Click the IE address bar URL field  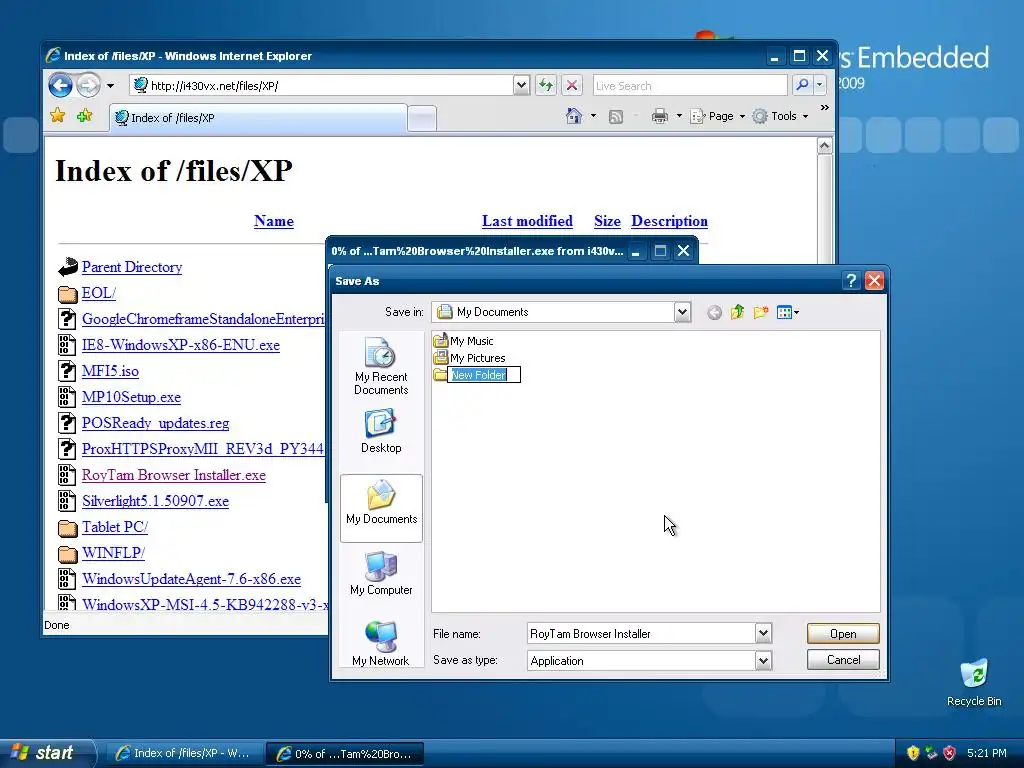[321, 86]
